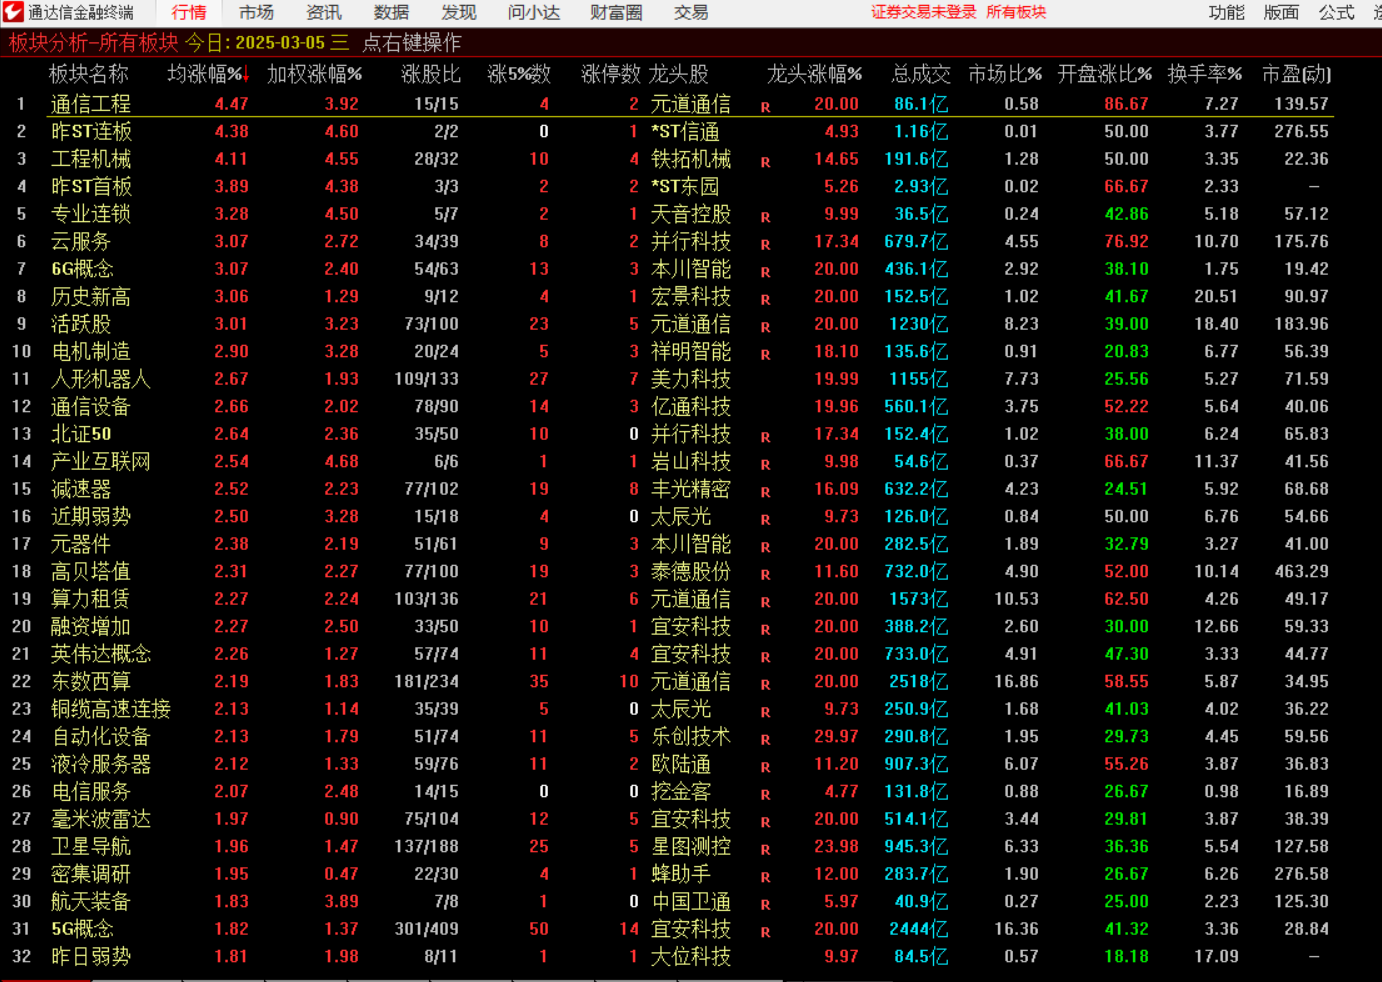
Task: Open the 财富圈 tab
Action: pos(616,12)
